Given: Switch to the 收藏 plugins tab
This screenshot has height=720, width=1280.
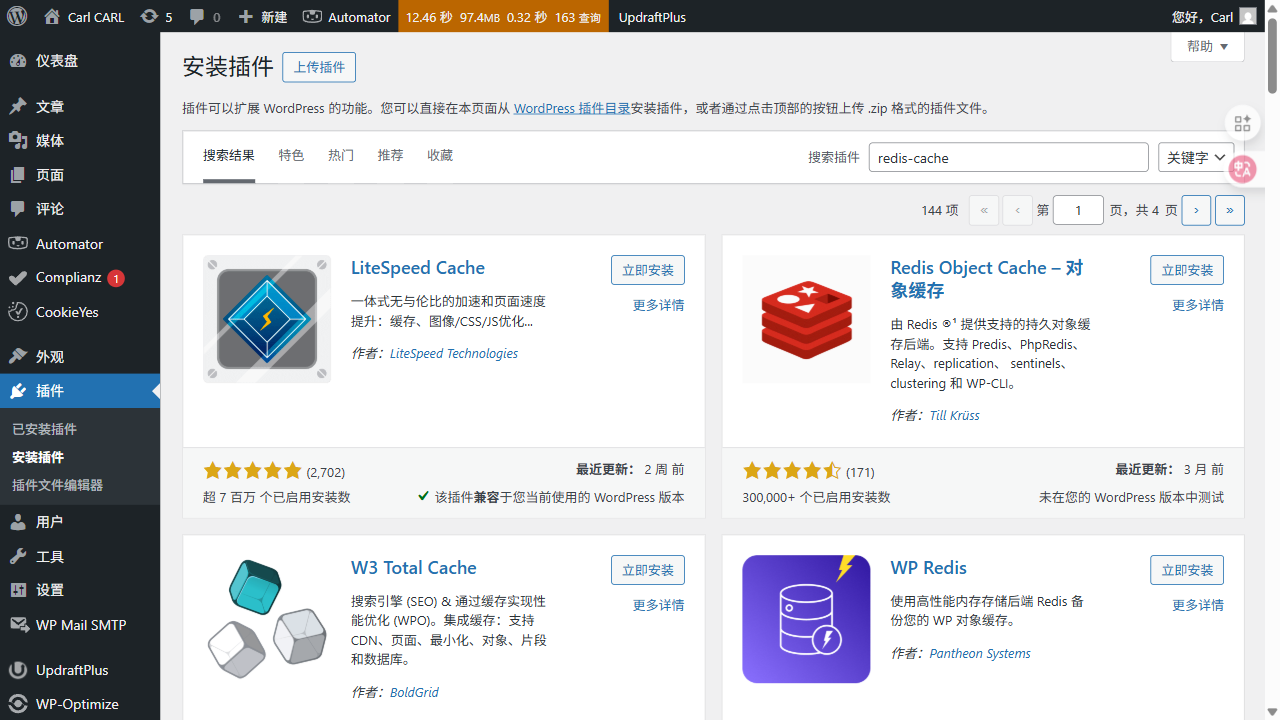Looking at the screenshot, I should pyautogui.click(x=440, y=155).
